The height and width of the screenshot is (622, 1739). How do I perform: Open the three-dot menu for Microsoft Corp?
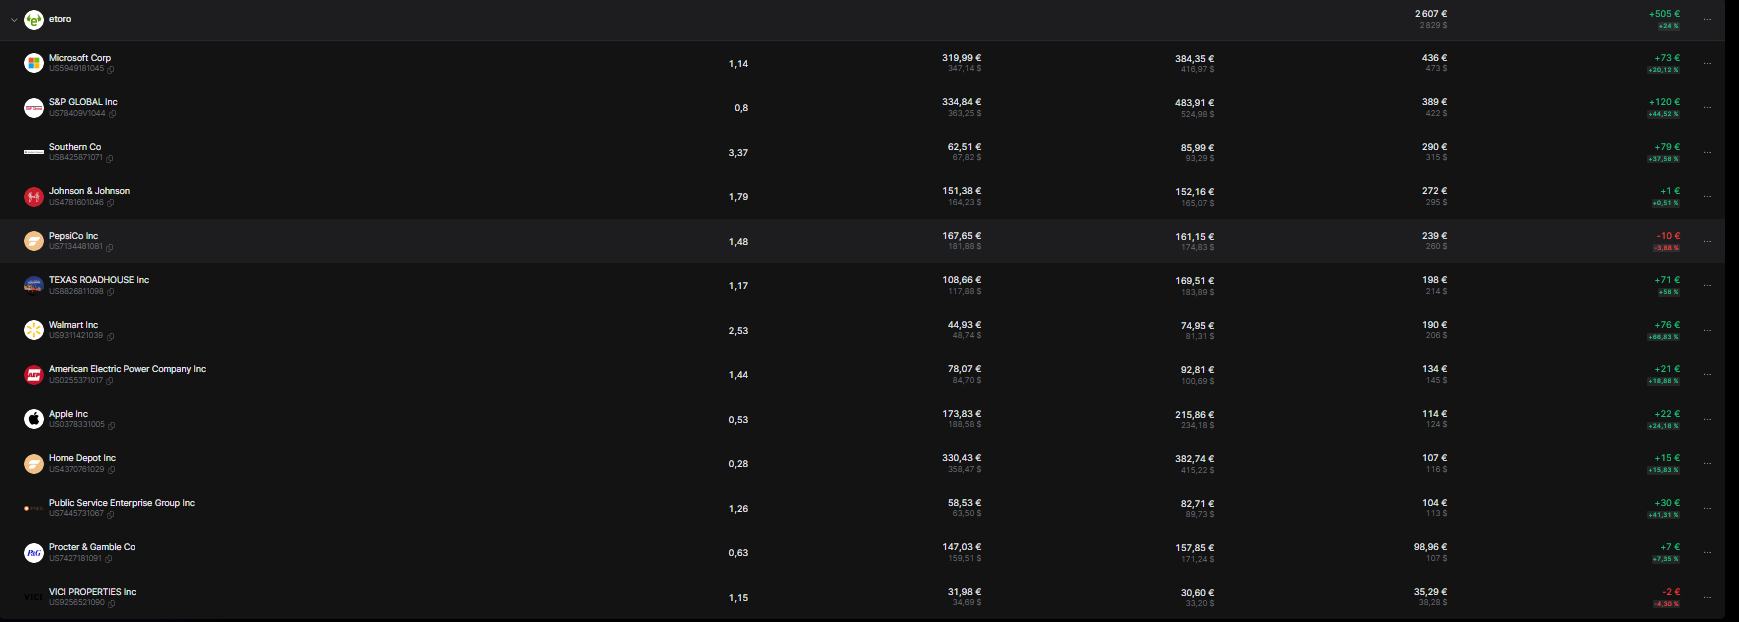coord(1707,63)
